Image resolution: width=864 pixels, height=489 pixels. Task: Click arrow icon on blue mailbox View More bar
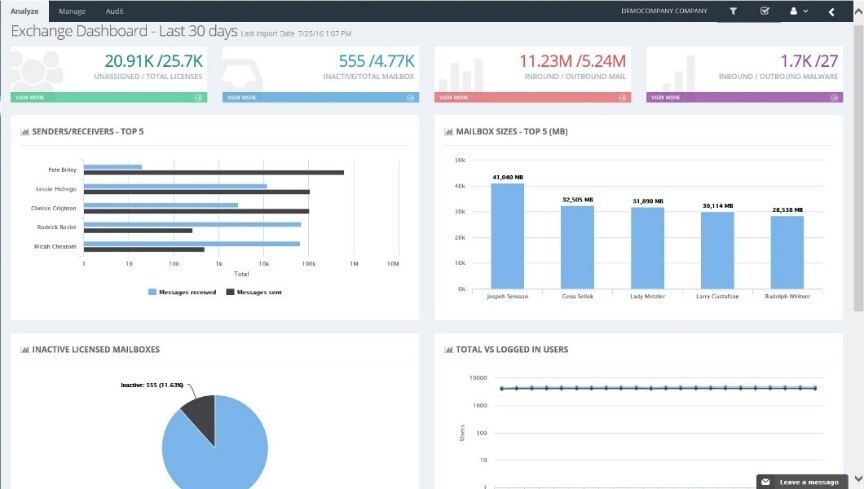point(411,98)
